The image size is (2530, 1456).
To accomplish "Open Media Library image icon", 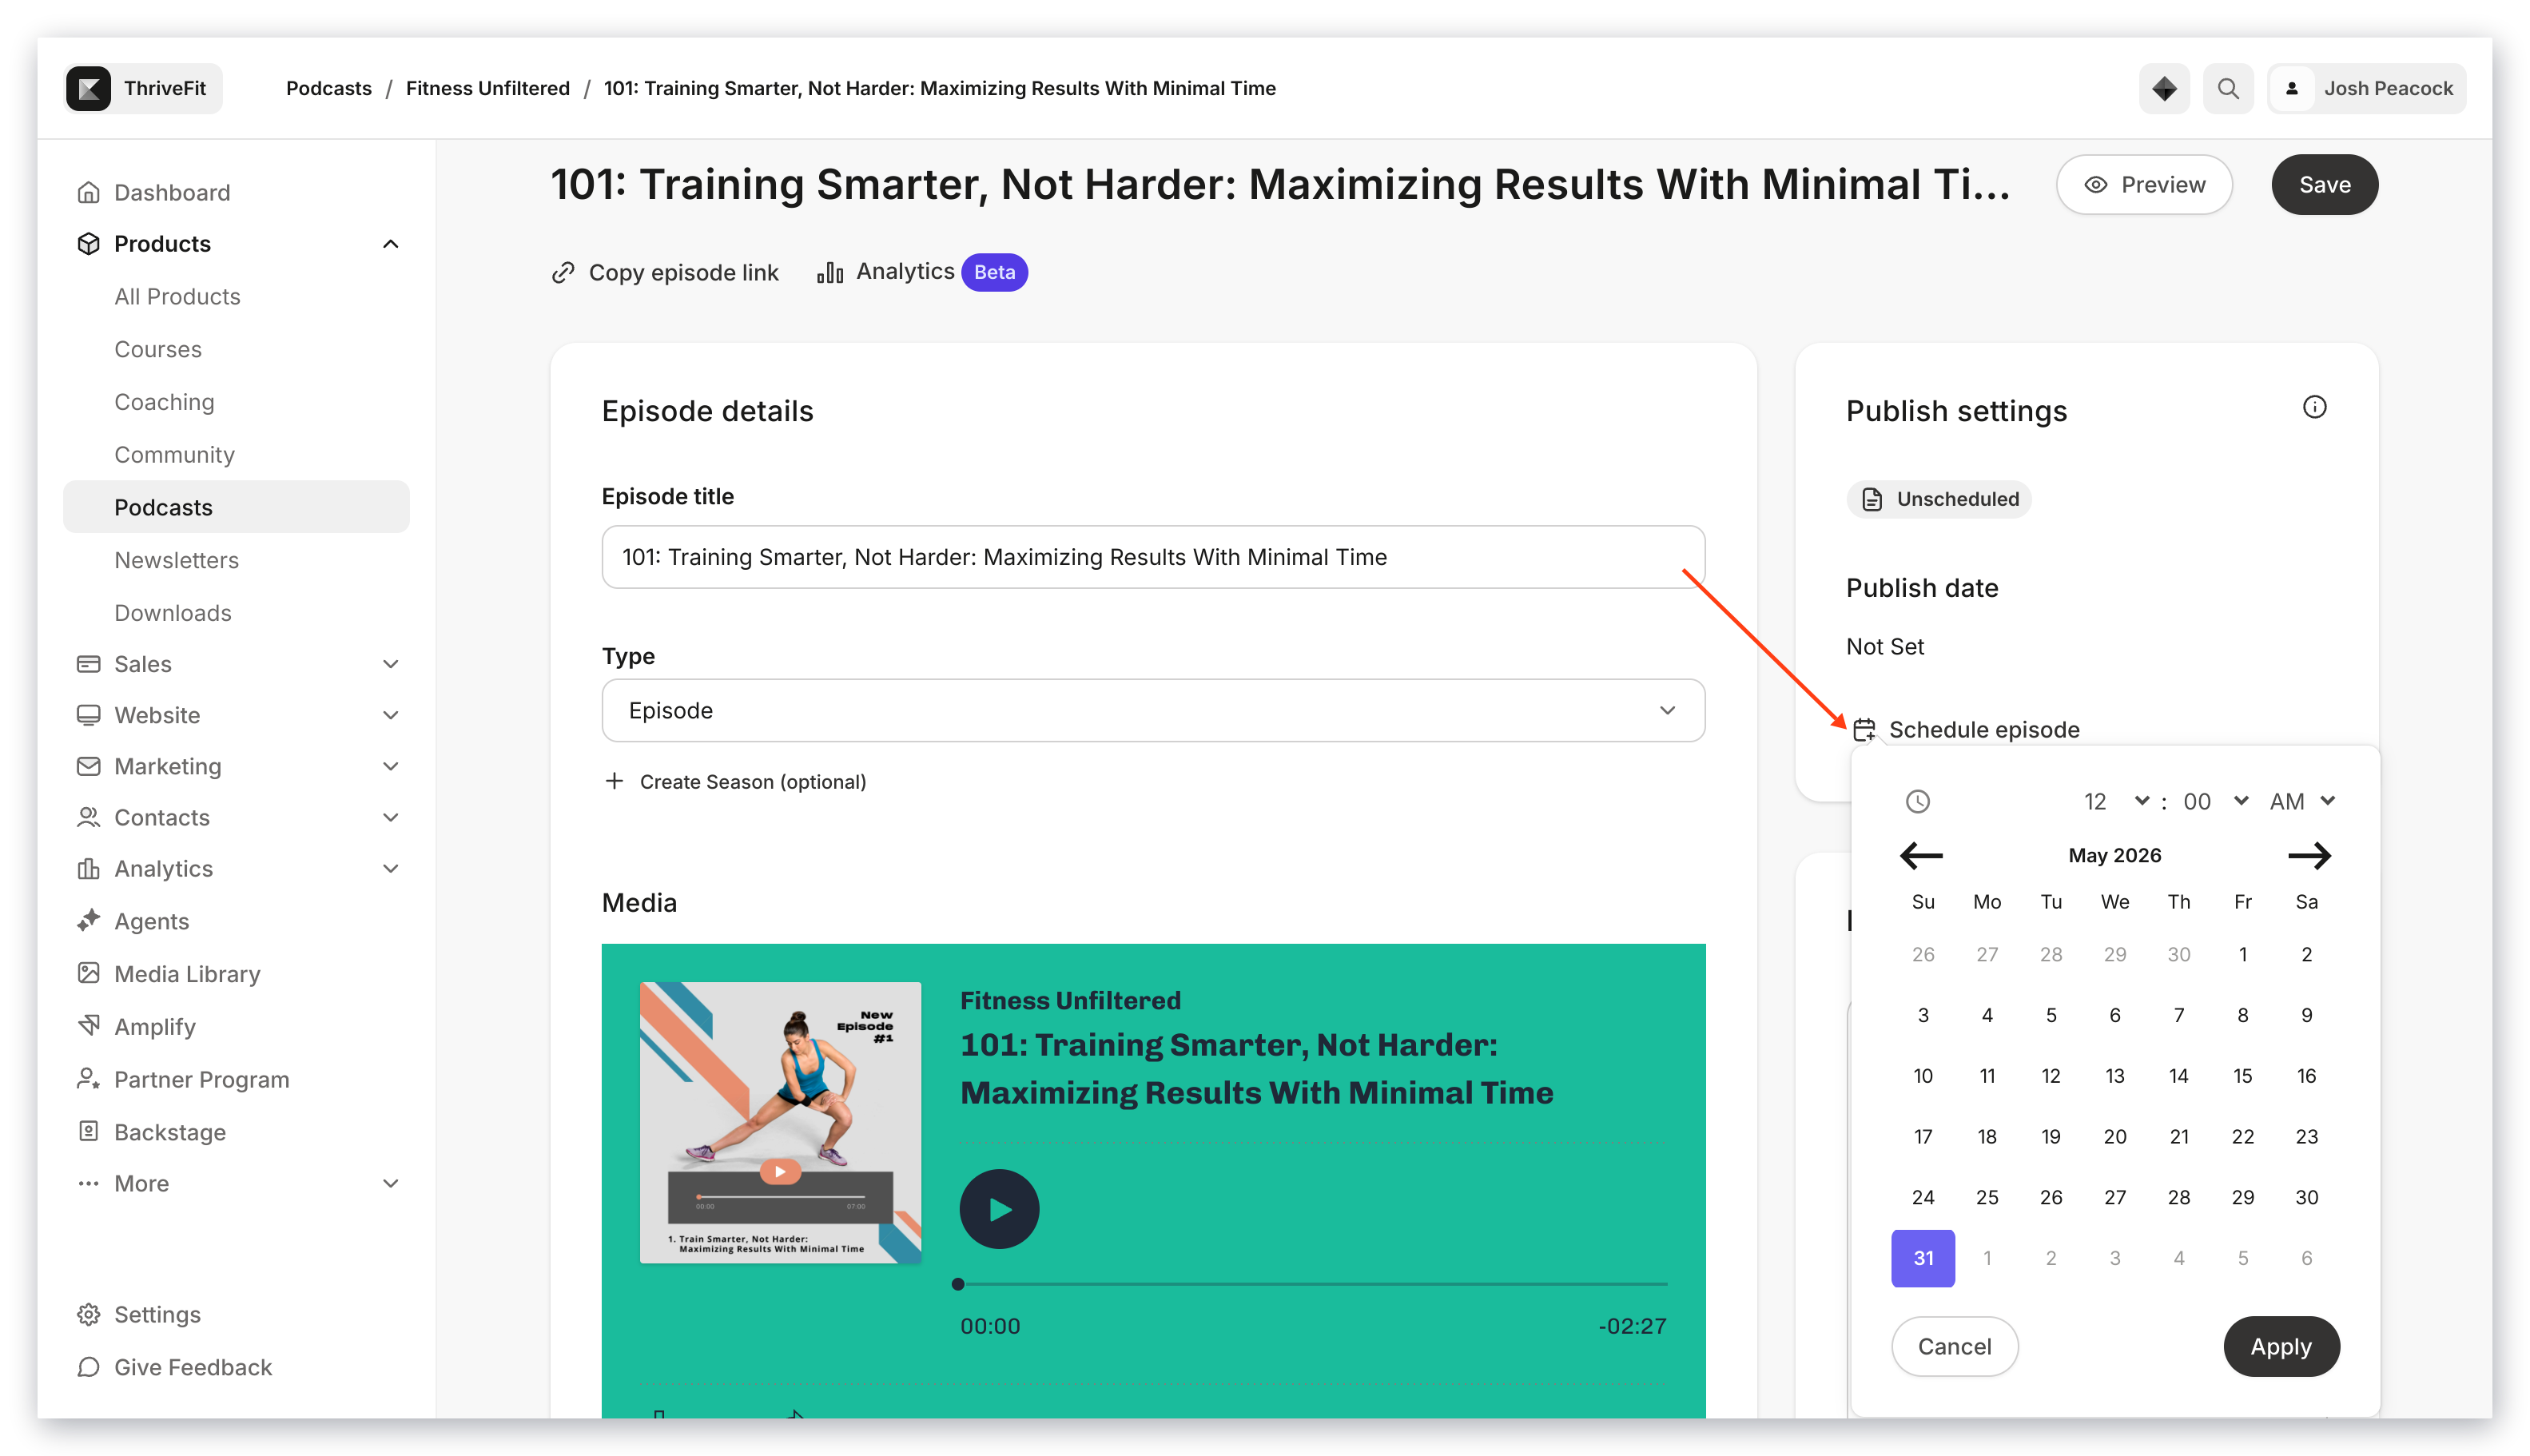I will [88, 973].
